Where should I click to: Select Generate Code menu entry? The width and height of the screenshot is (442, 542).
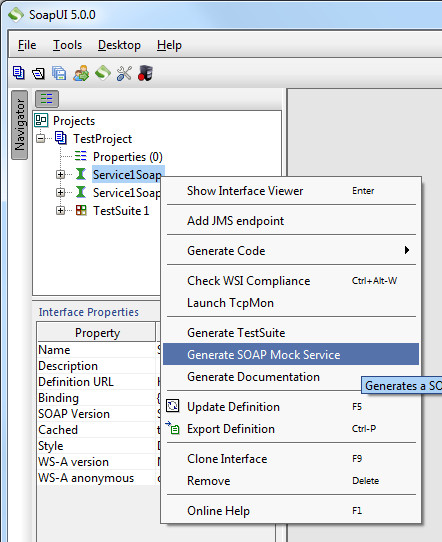tap(291, 251)
